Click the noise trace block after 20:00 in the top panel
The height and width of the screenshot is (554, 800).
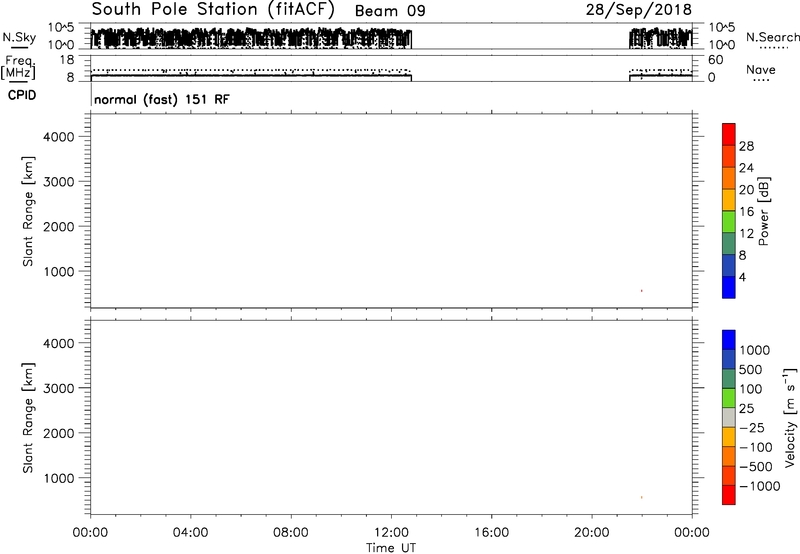[661, 38]
